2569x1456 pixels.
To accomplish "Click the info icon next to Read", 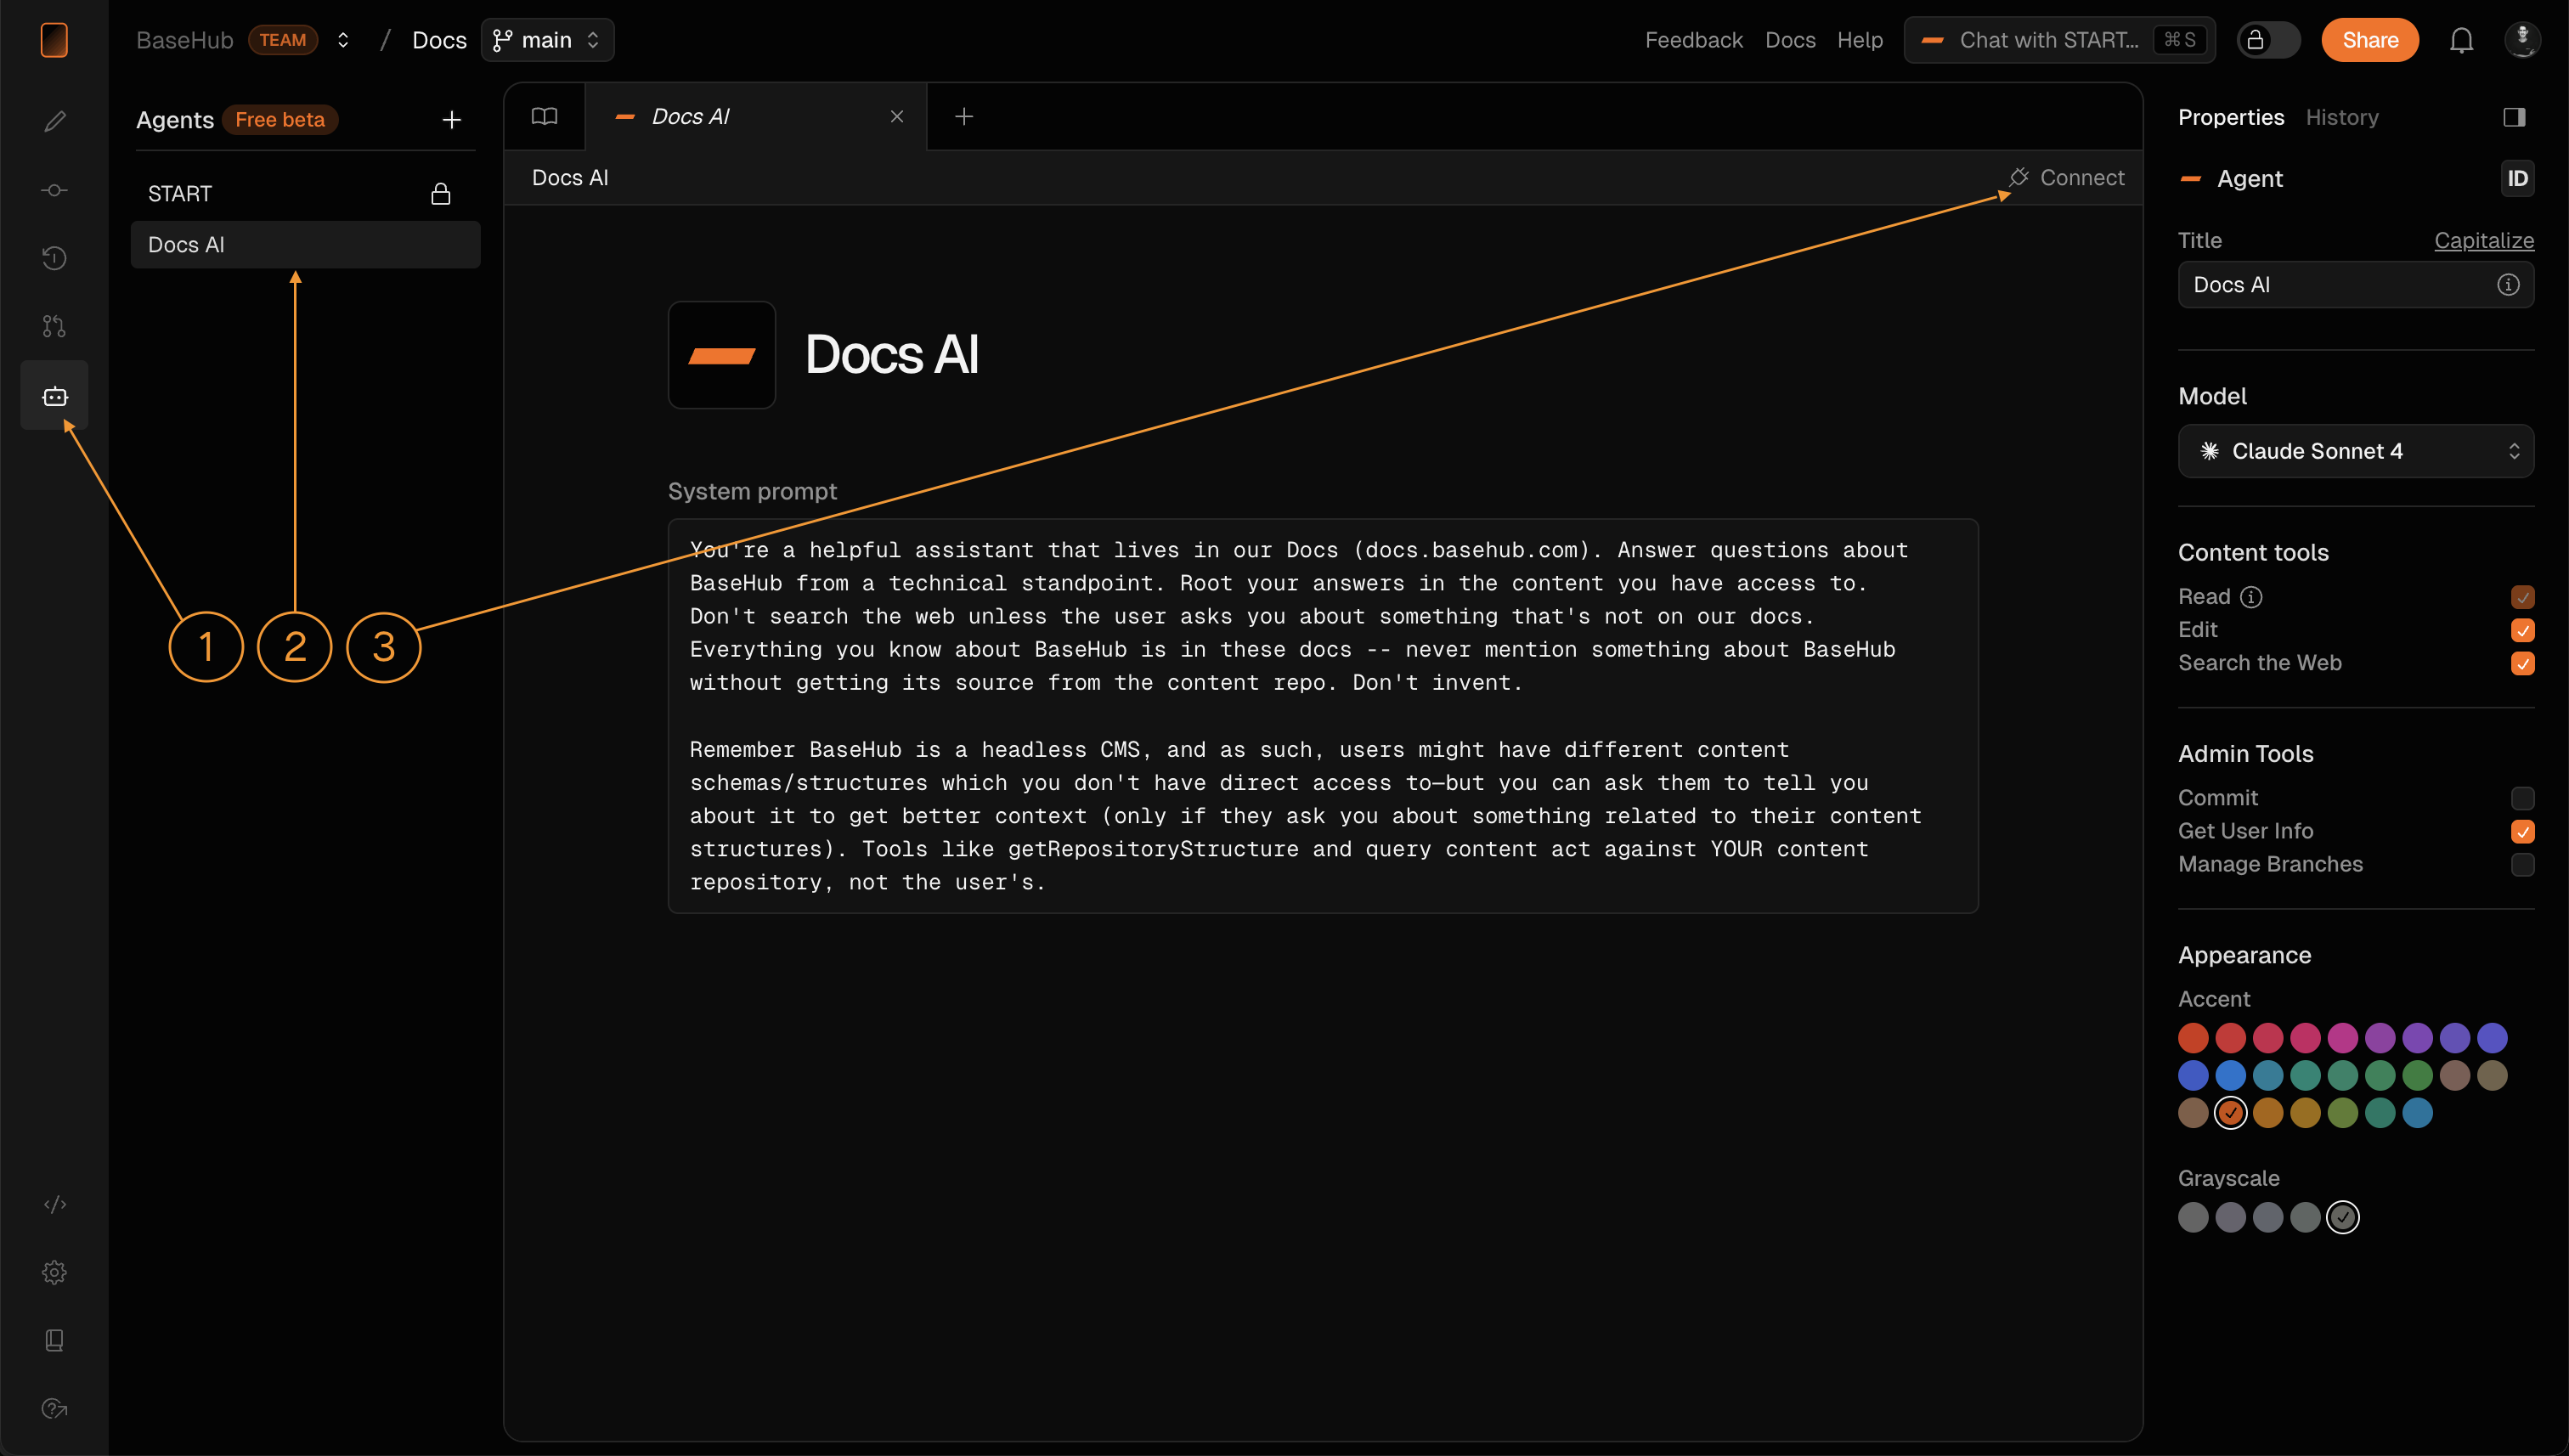I will (x=2251, y=597).
